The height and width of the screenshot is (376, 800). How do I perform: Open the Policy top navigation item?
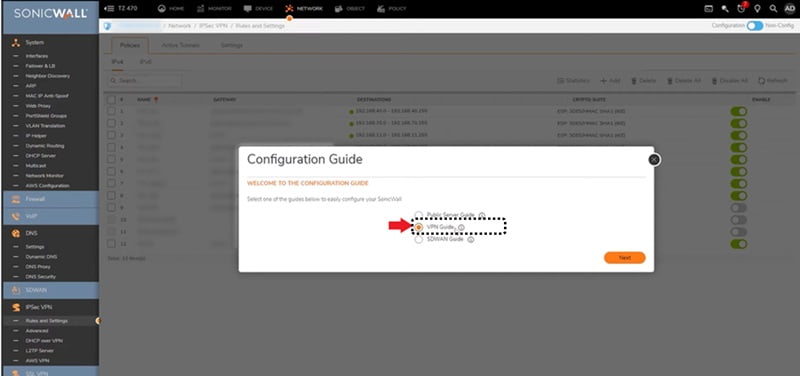coord(391,9)
